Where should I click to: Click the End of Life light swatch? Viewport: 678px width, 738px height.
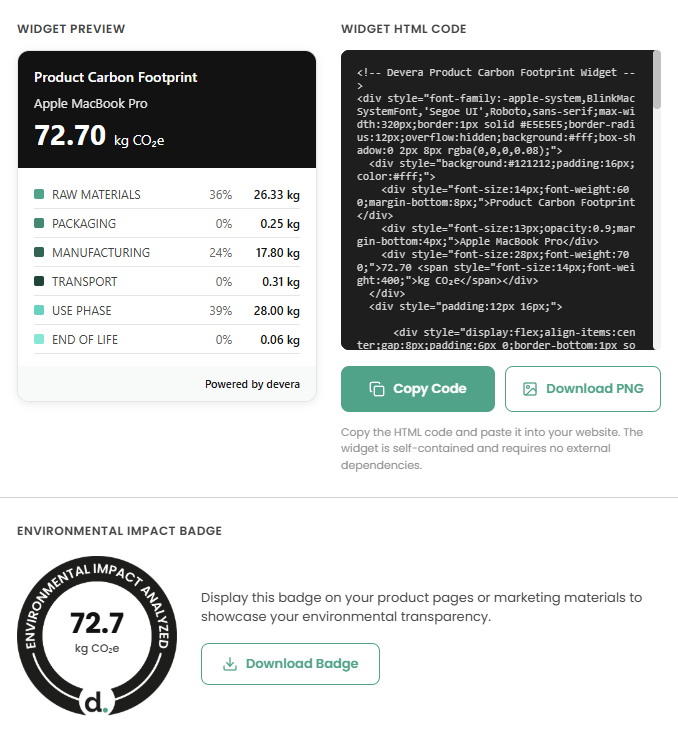39,339
